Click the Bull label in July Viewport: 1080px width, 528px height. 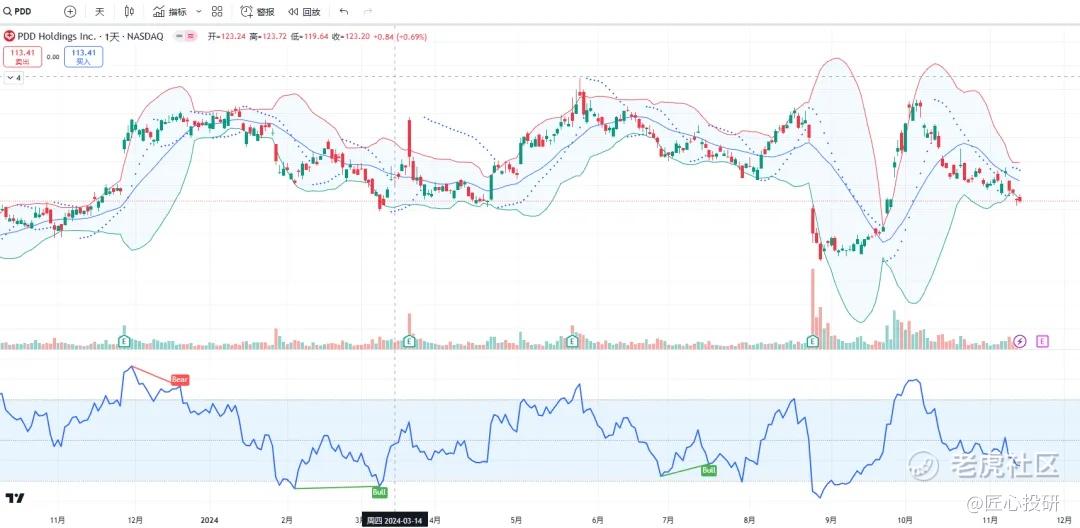click(x=709, y=471)
